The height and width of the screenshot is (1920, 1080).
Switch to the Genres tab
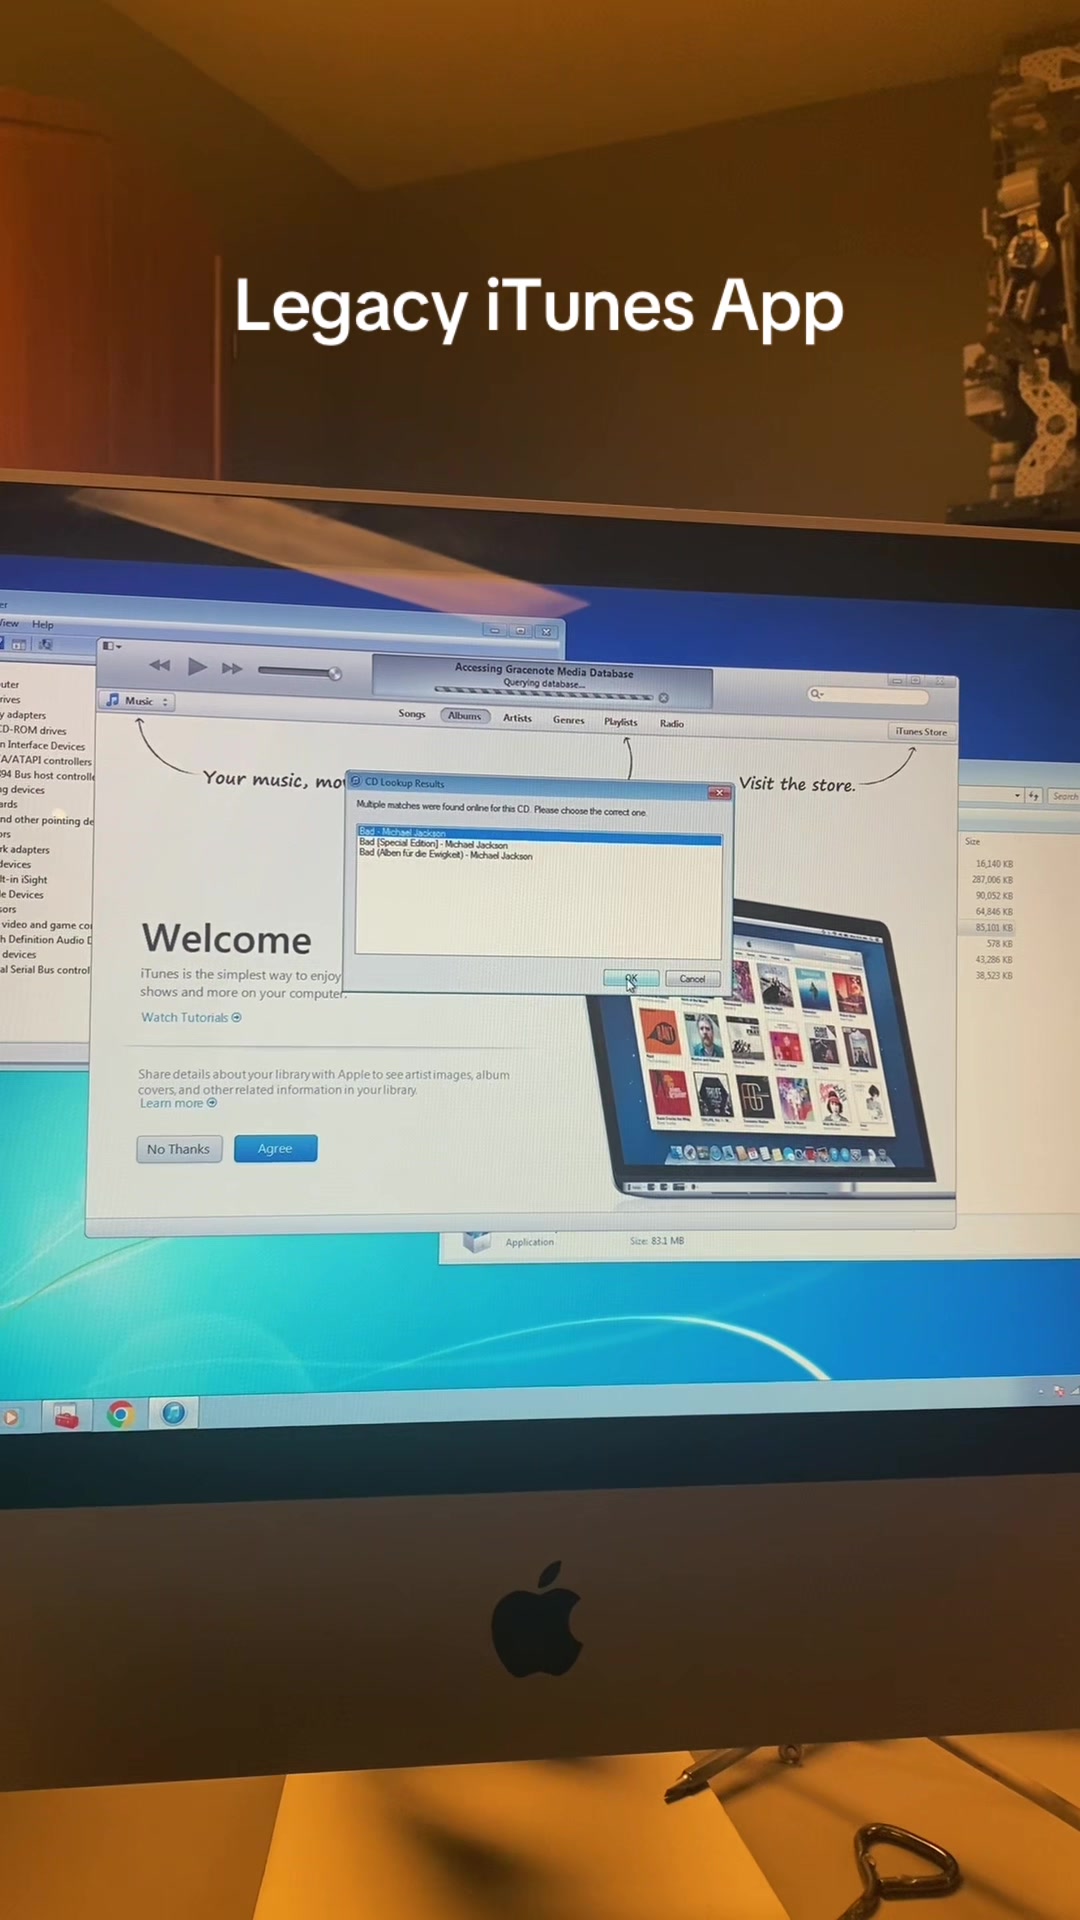(568, 720)
